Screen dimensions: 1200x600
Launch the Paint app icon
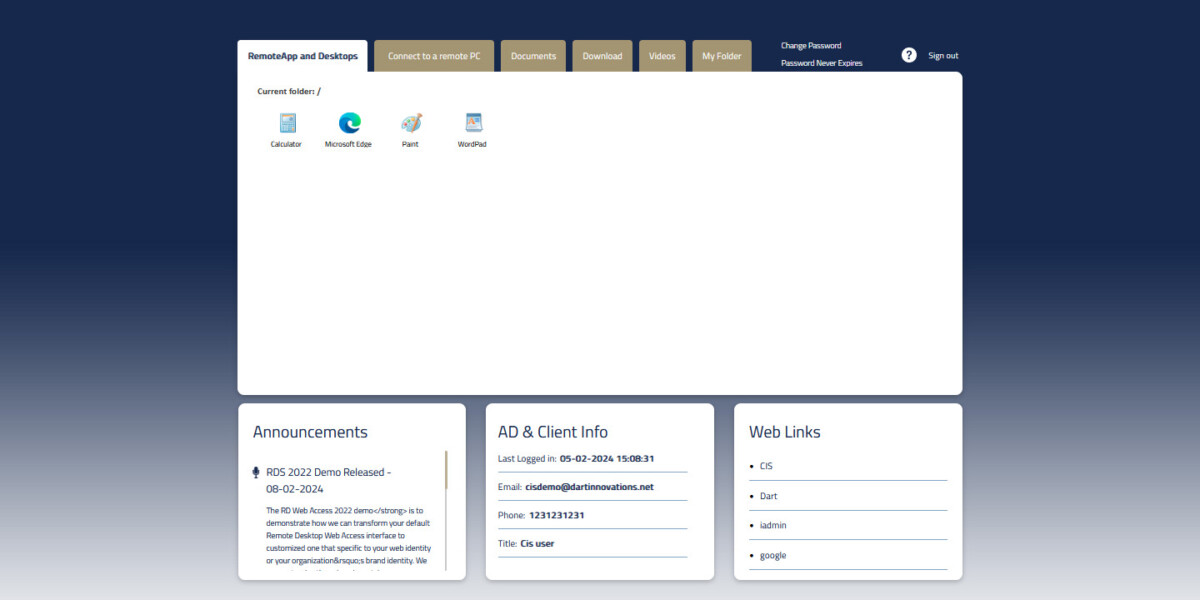pyautogui.click(x=411, y=123)
